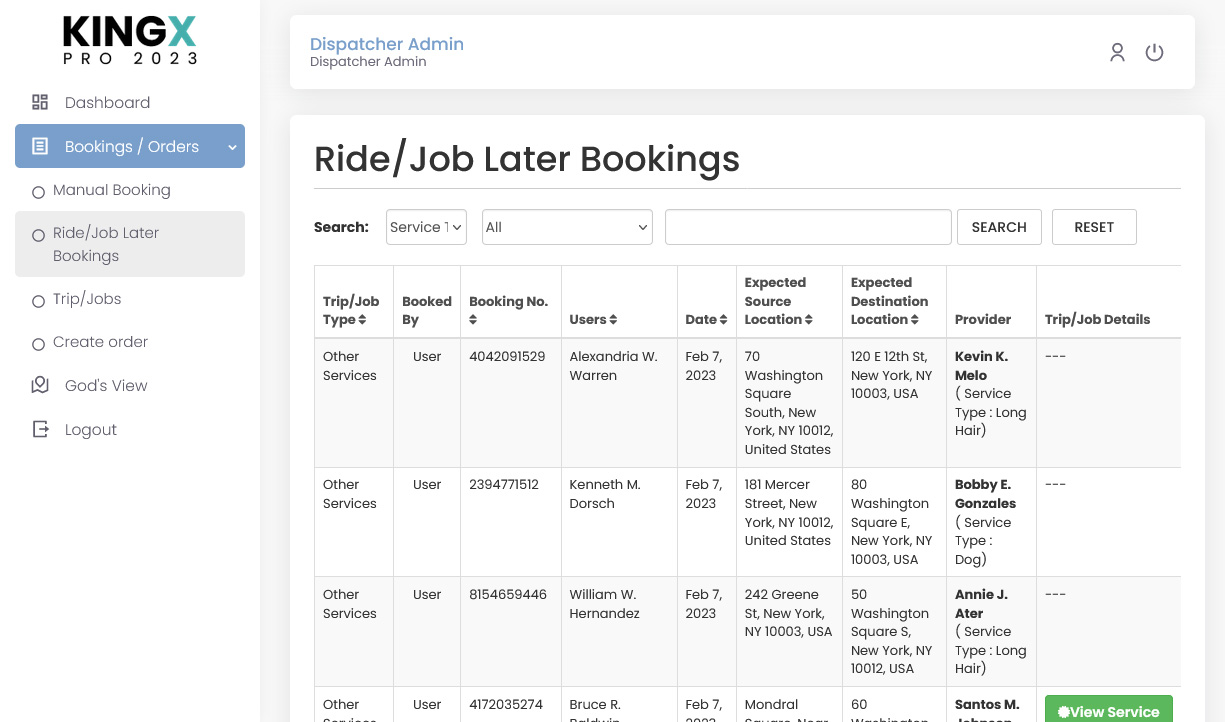This screenshot has height=722, width=1225.
Task: Click destination 120 E 12th St
Action: [891, 375]
